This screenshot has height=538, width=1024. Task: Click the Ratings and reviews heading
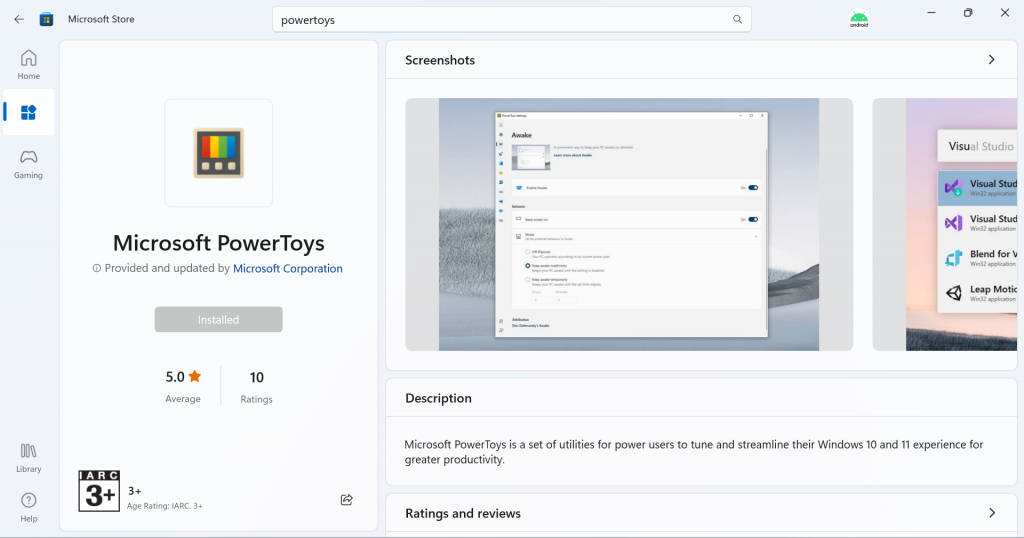463,513
